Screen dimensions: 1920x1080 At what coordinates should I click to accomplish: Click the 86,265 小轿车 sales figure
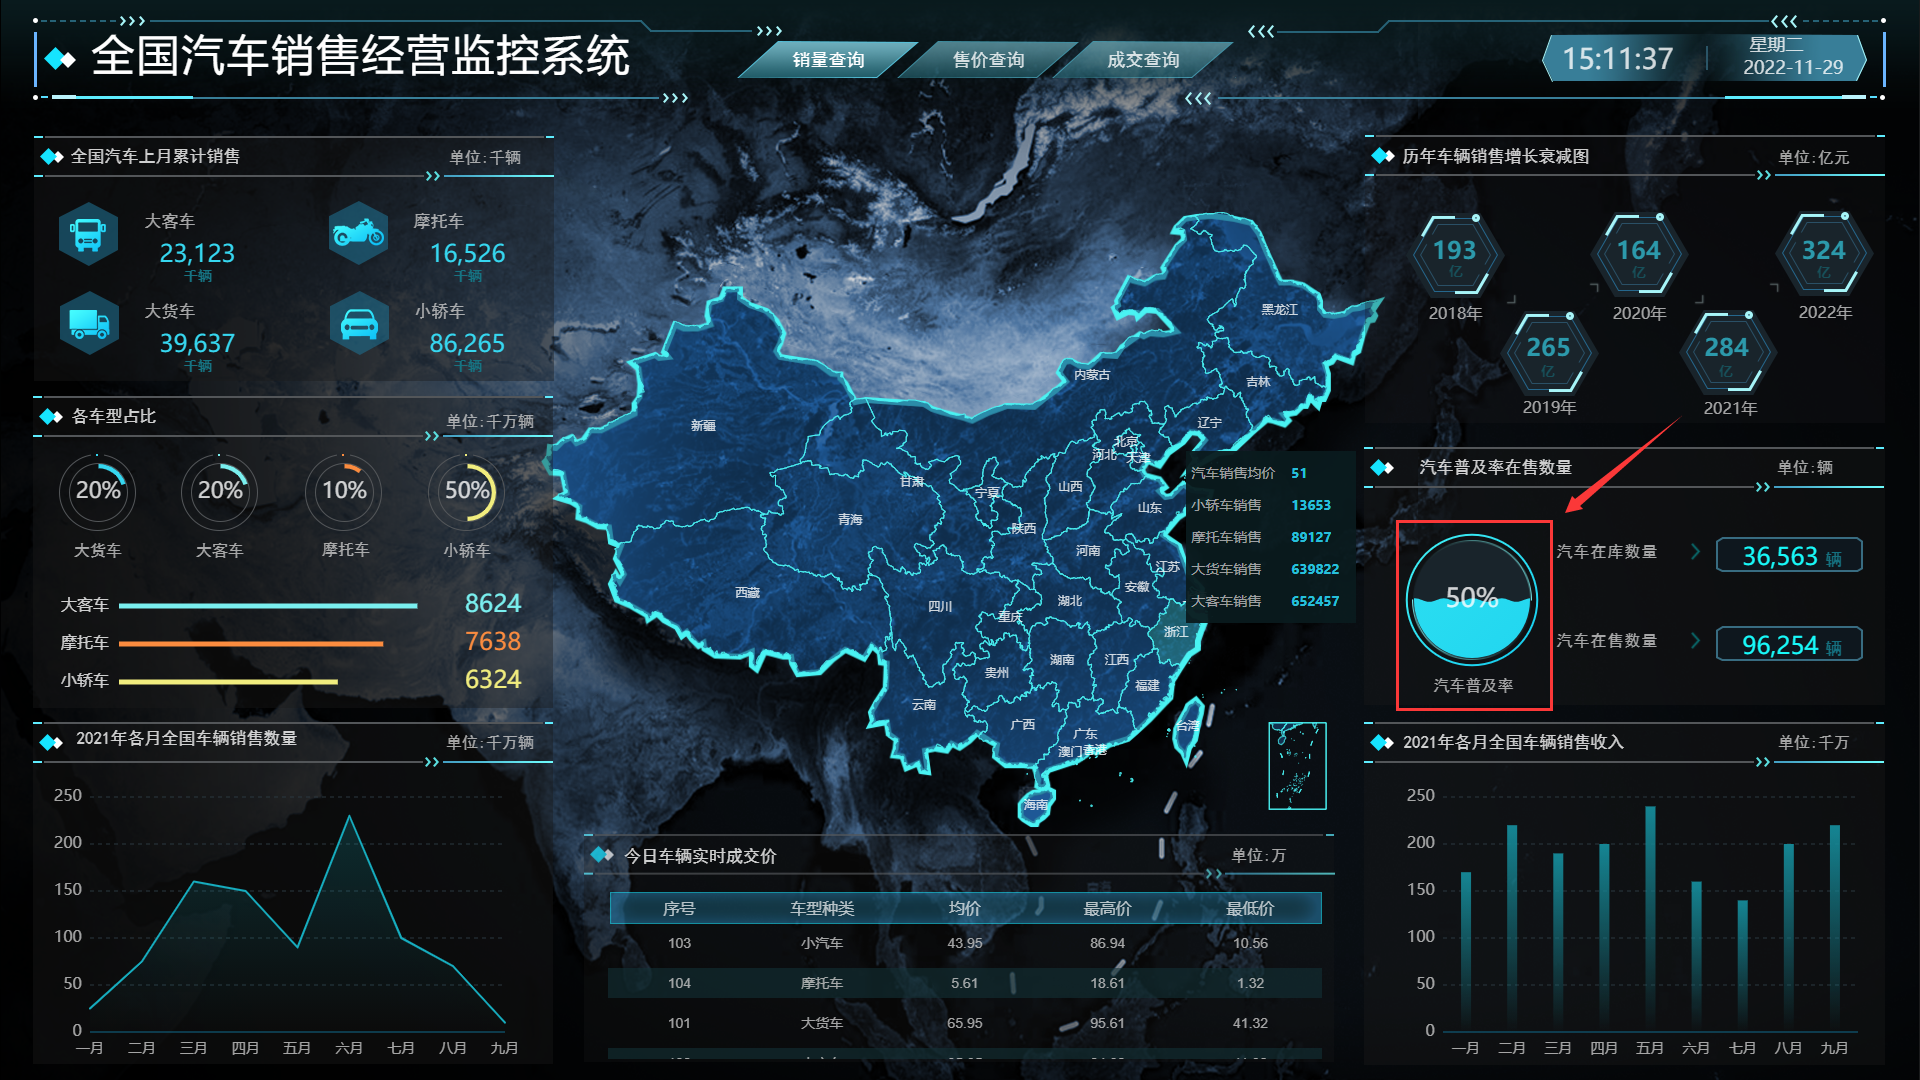[467, 344]
